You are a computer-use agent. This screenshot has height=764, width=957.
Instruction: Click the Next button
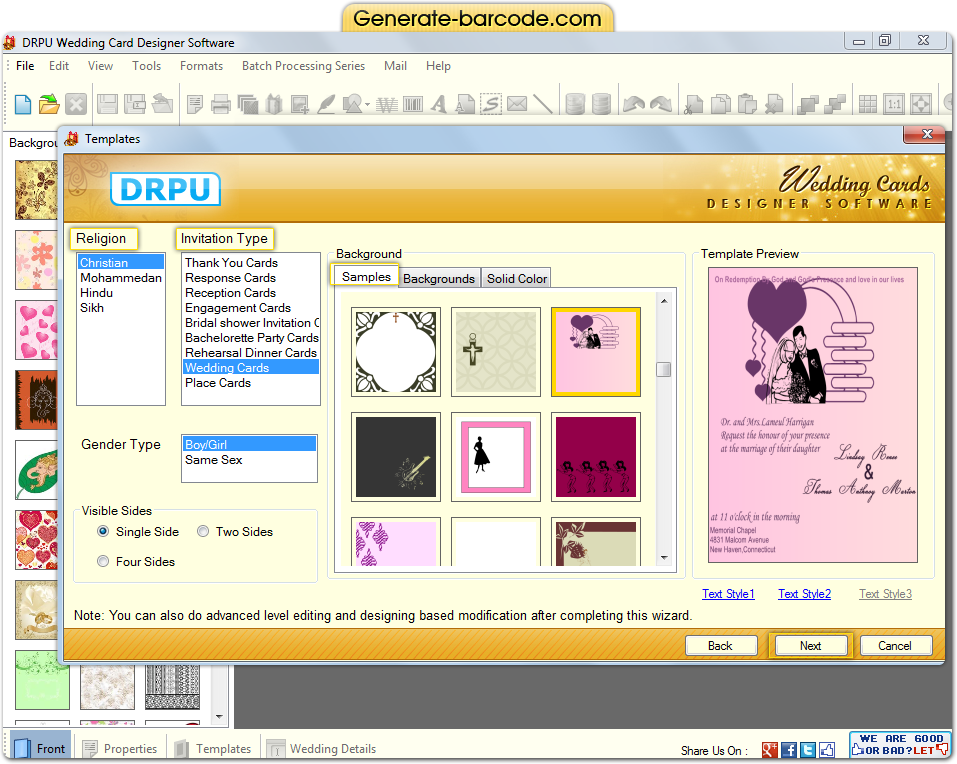pyautogui.click(x=811, y=646)
